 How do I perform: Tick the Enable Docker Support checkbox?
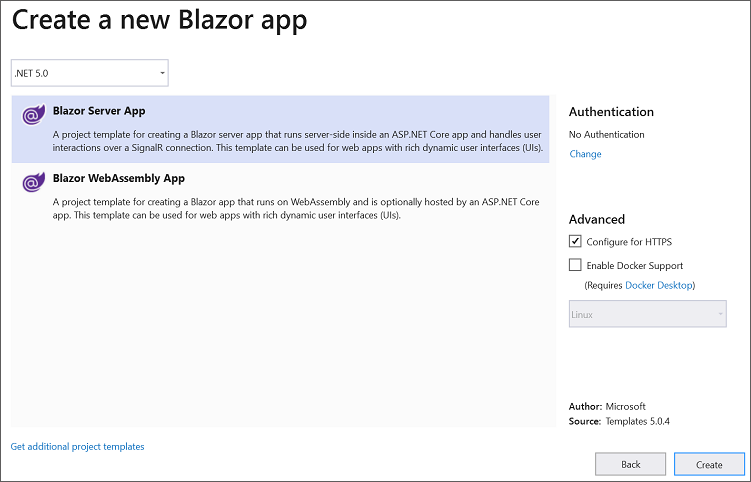(575, 265)
